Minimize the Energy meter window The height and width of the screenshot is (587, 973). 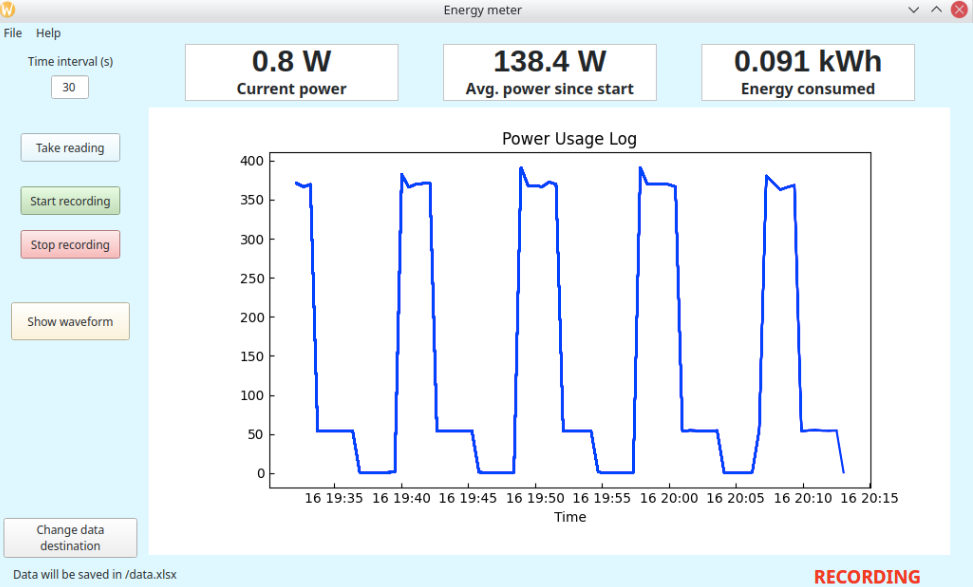913,10
